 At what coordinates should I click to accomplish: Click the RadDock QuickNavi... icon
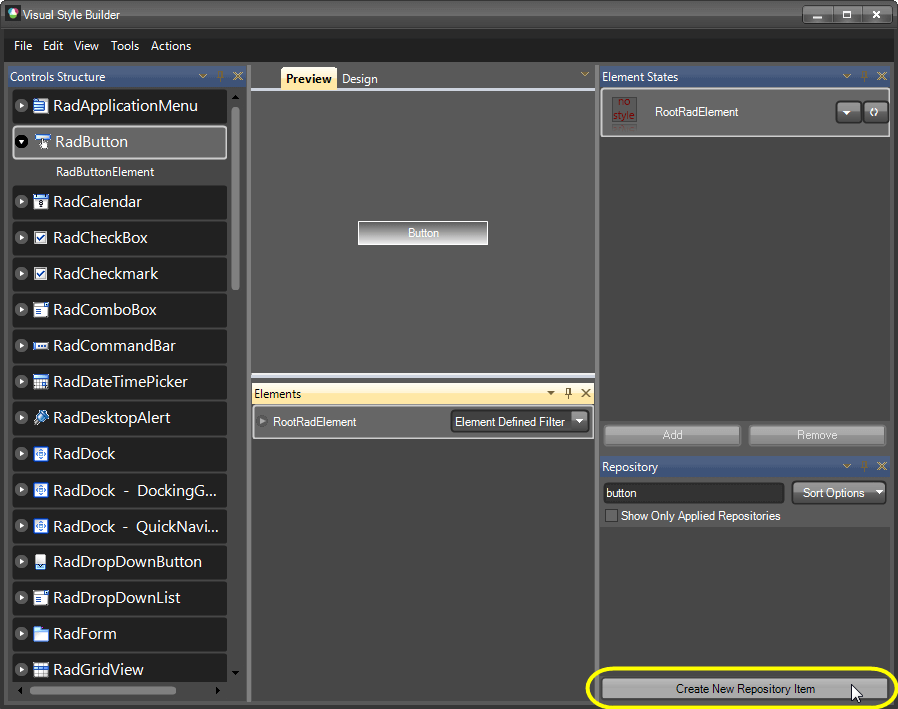point(41,526)
